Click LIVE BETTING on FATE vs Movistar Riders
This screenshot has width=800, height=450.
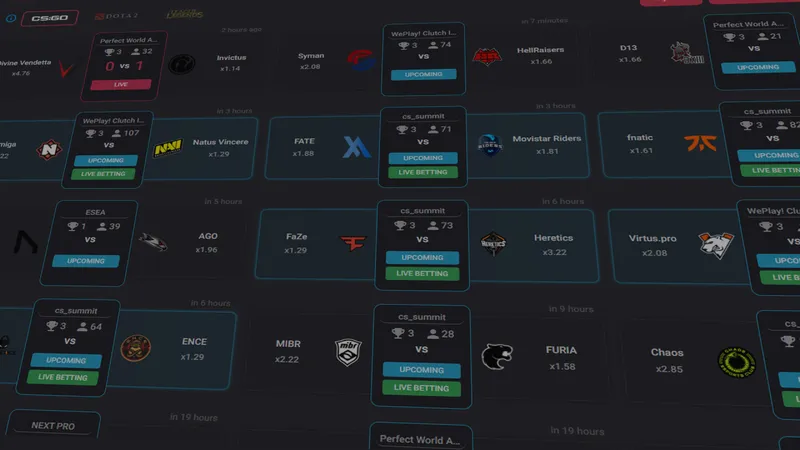tap(423, 172)
